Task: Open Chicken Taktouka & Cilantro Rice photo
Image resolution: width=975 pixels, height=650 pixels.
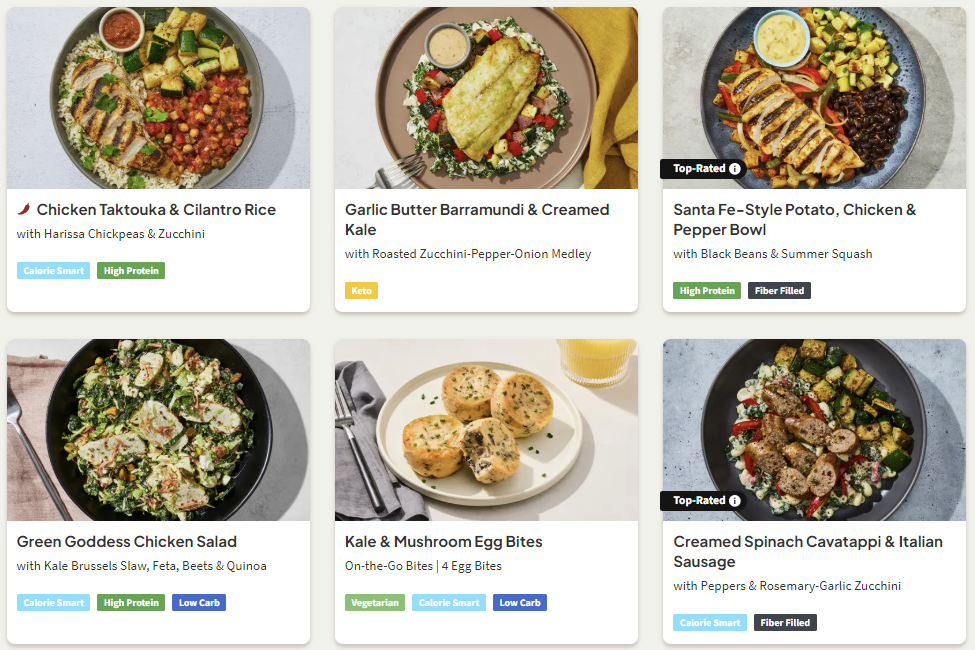Action: [x=158, y=97]
